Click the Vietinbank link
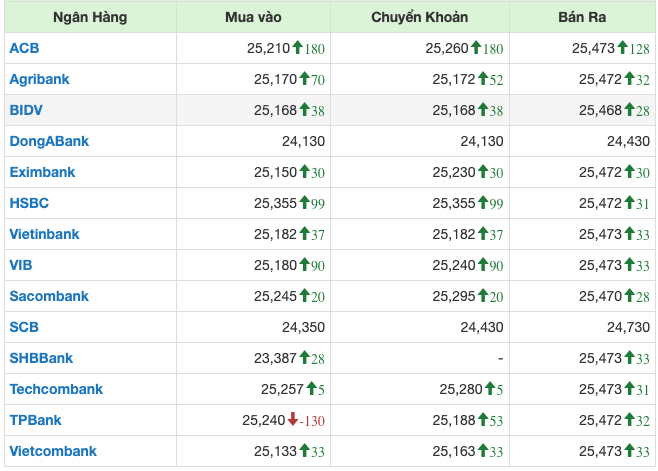 click(x=44, y=234)
